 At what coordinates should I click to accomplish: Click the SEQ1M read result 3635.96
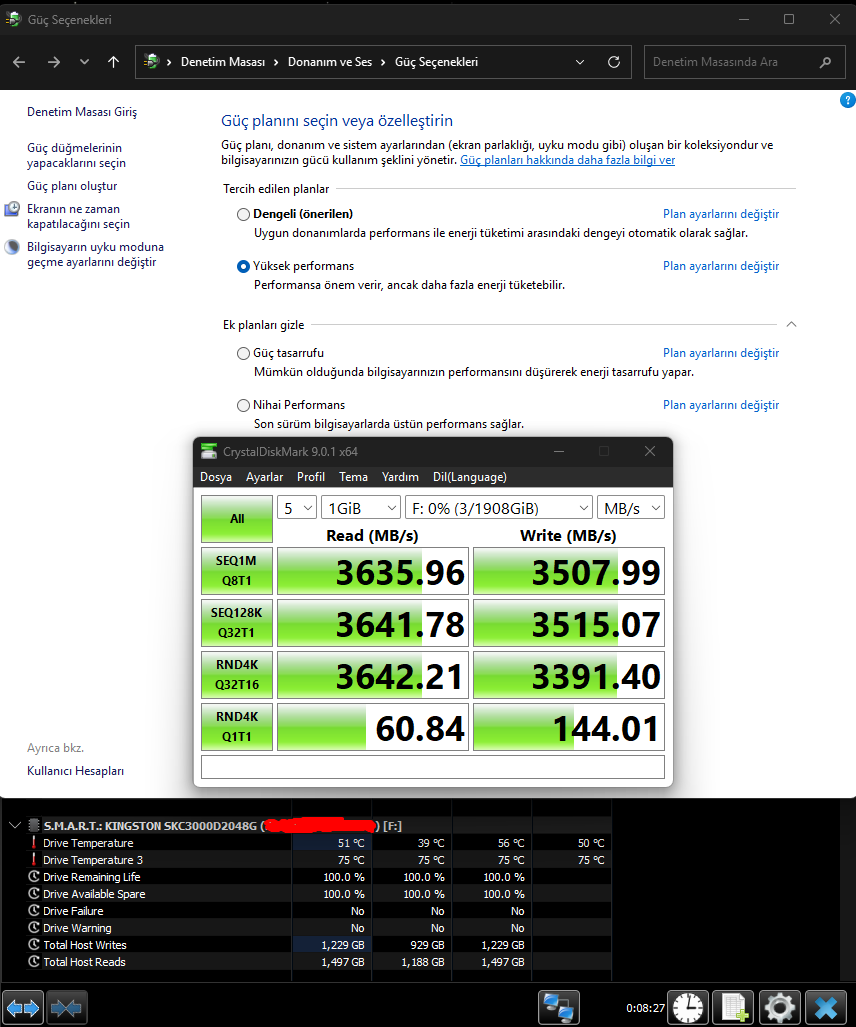pos(373,571)
